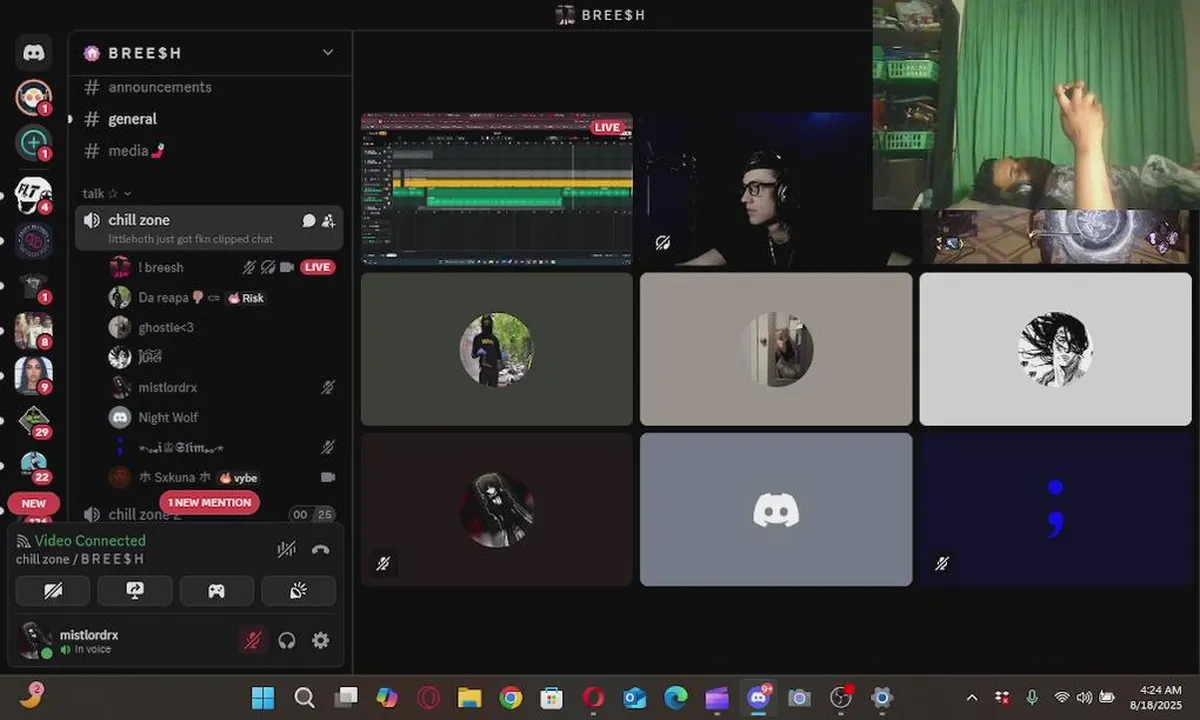Open the soundboard button

tap(298, 591)
